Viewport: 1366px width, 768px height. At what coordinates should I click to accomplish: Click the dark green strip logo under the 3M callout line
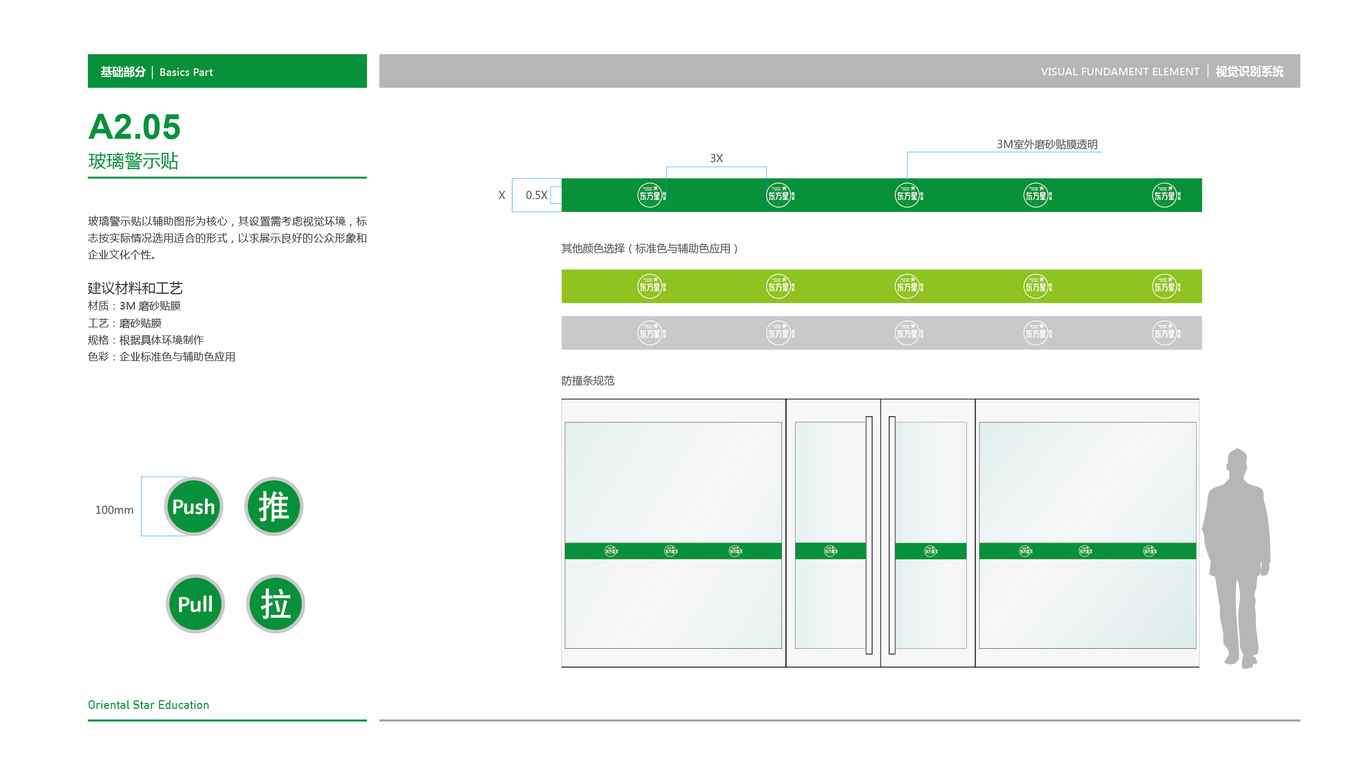pyautogui.click(x=908, y=195)
